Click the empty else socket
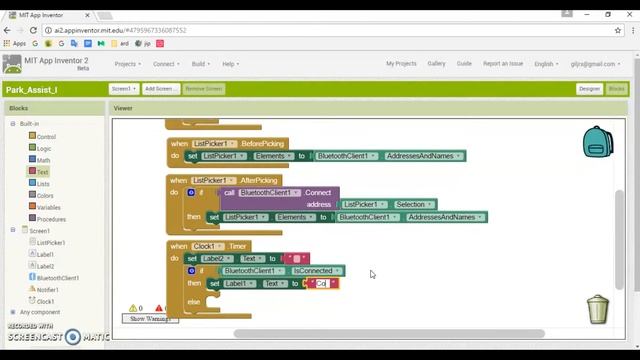The width and height of the screenshot is (640, 360). [213, 302]
